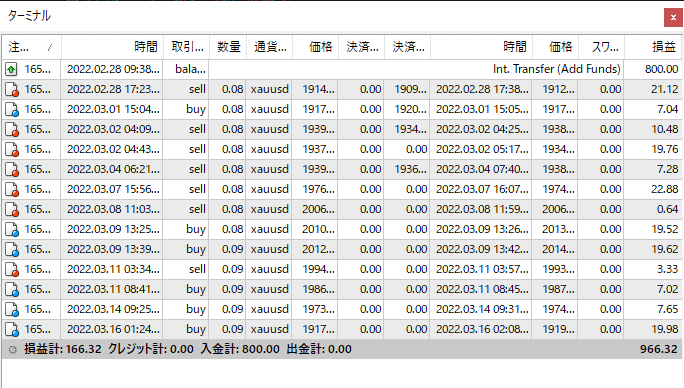Click the buy order icon dated 2022.03.16 01:24
This screenshot has height=388, width=684.
pyautogui.click(x=12, y=330)
